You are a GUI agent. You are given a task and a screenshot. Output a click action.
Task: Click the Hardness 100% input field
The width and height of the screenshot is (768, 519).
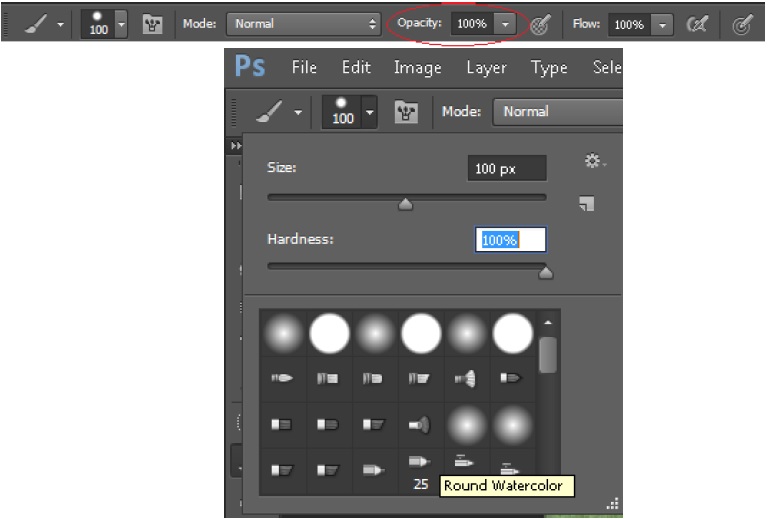[x=510, y=240]
